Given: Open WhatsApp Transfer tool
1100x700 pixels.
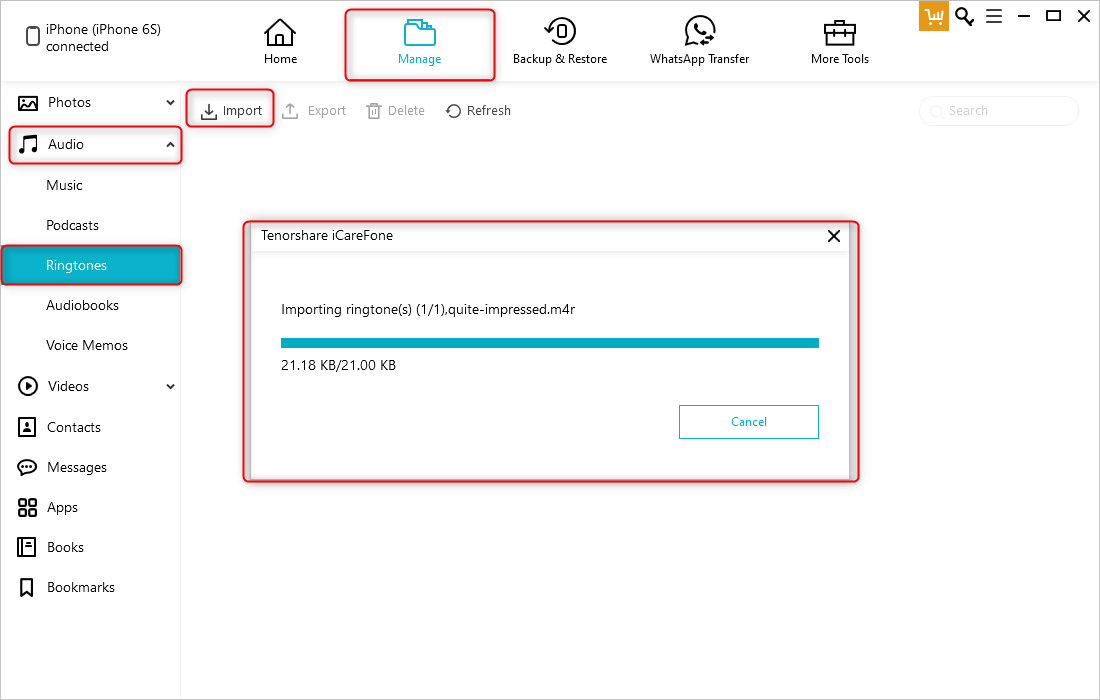Looking at the screenshot, I should [699, 42].
